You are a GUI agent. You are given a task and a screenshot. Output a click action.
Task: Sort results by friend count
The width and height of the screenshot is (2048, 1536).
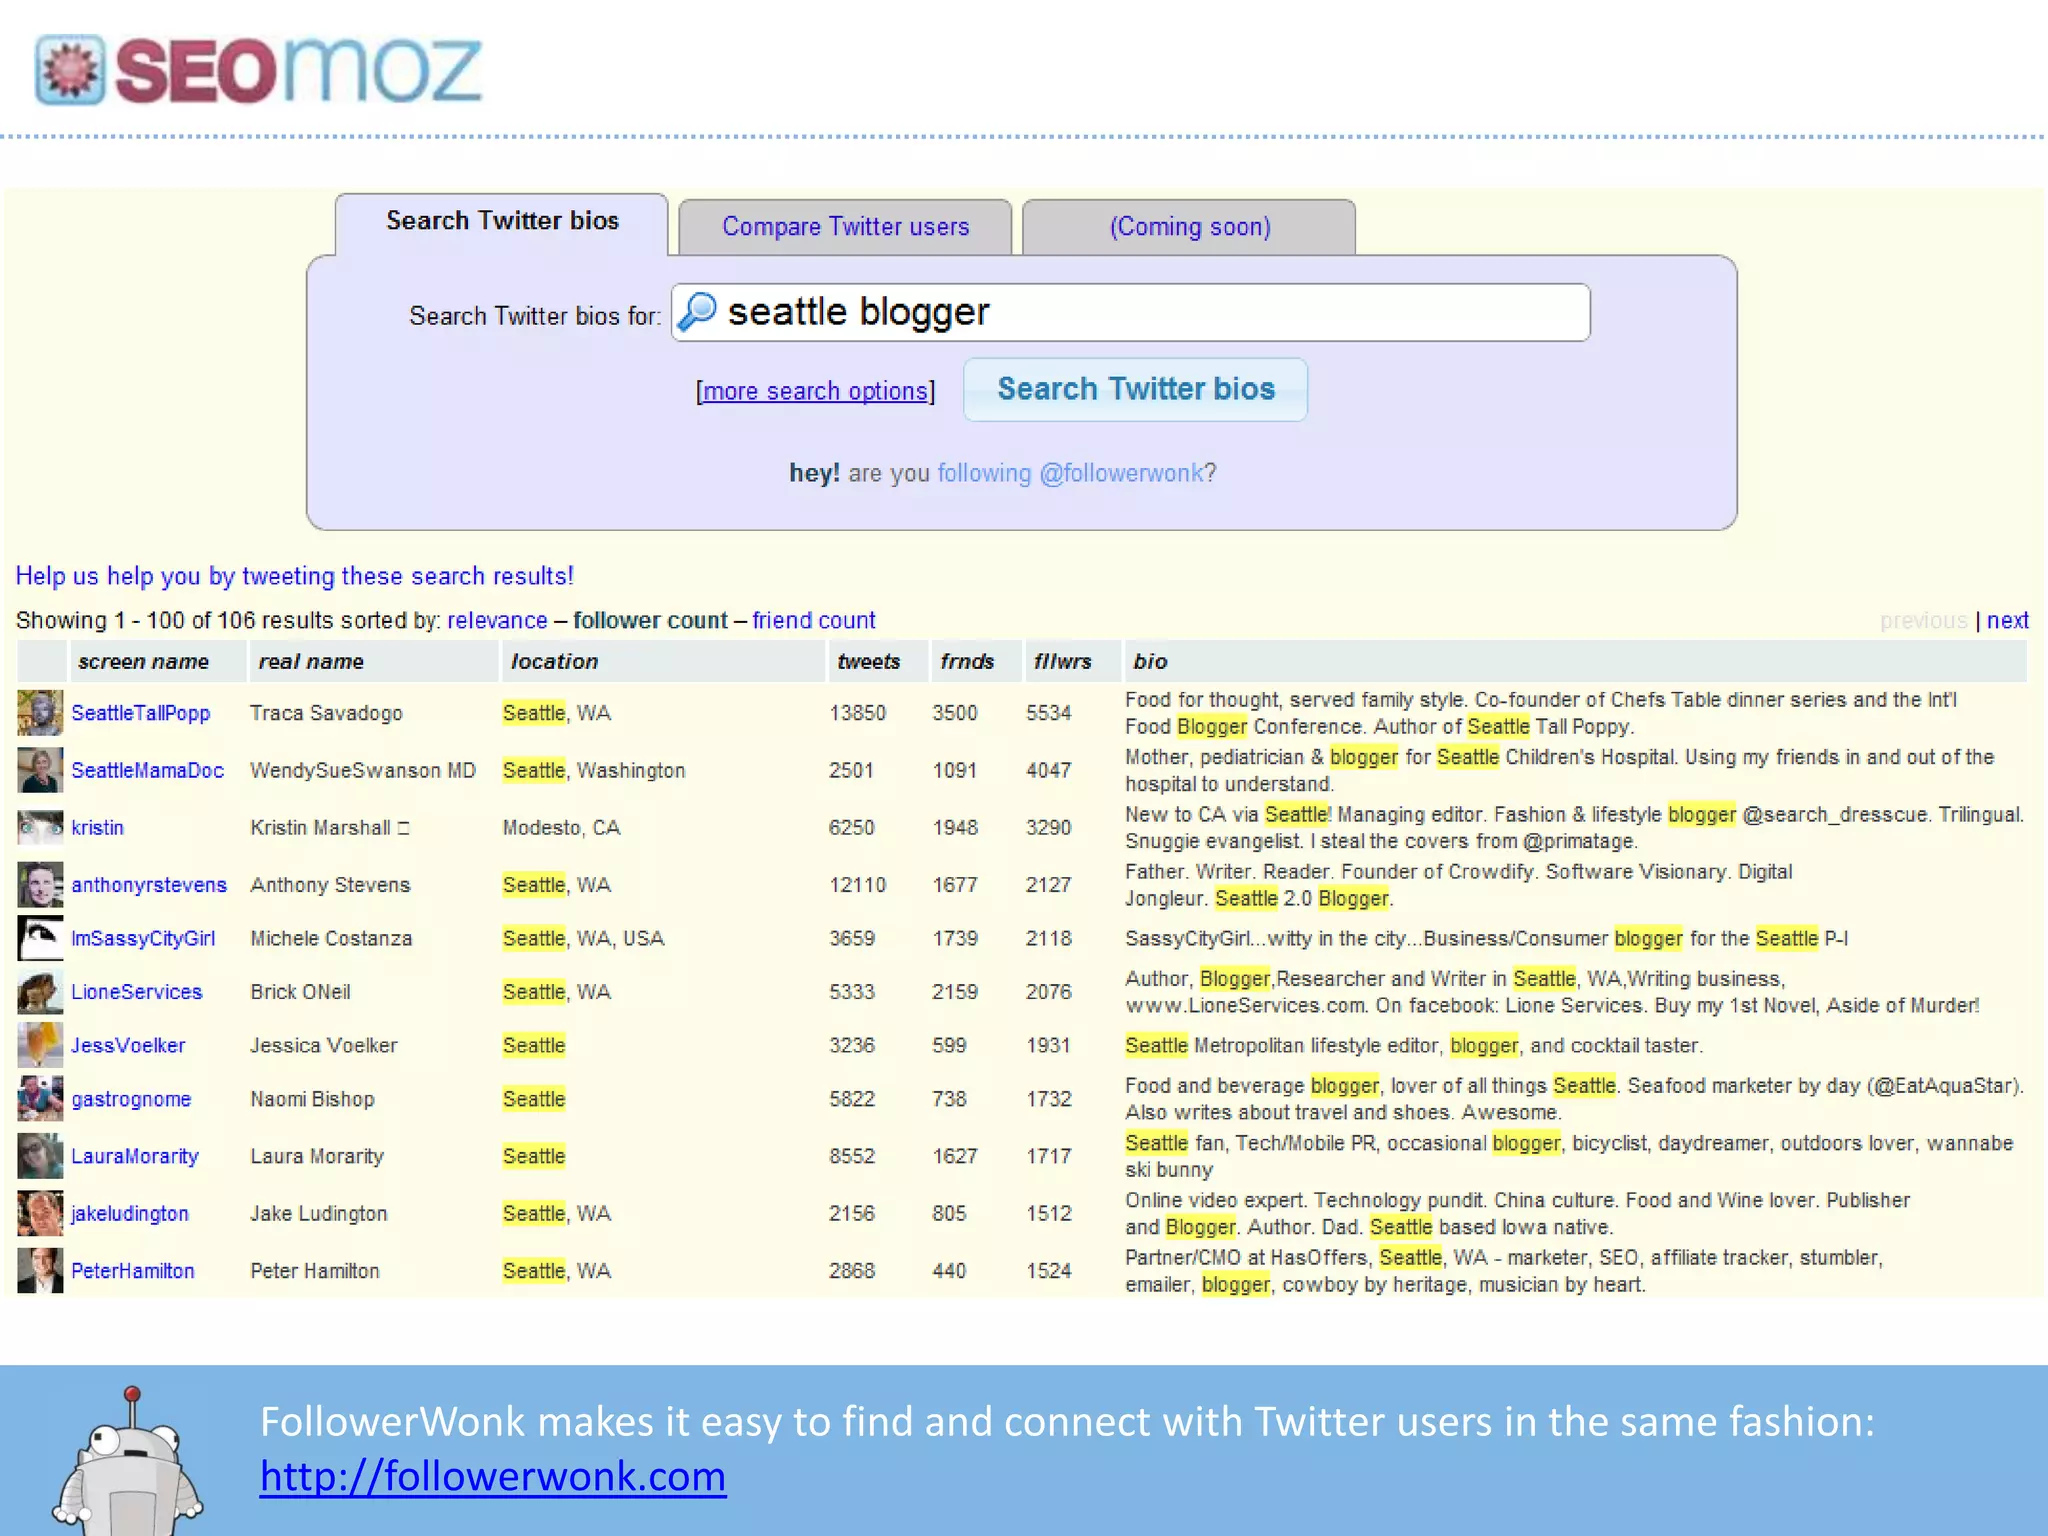click(814, 620)
